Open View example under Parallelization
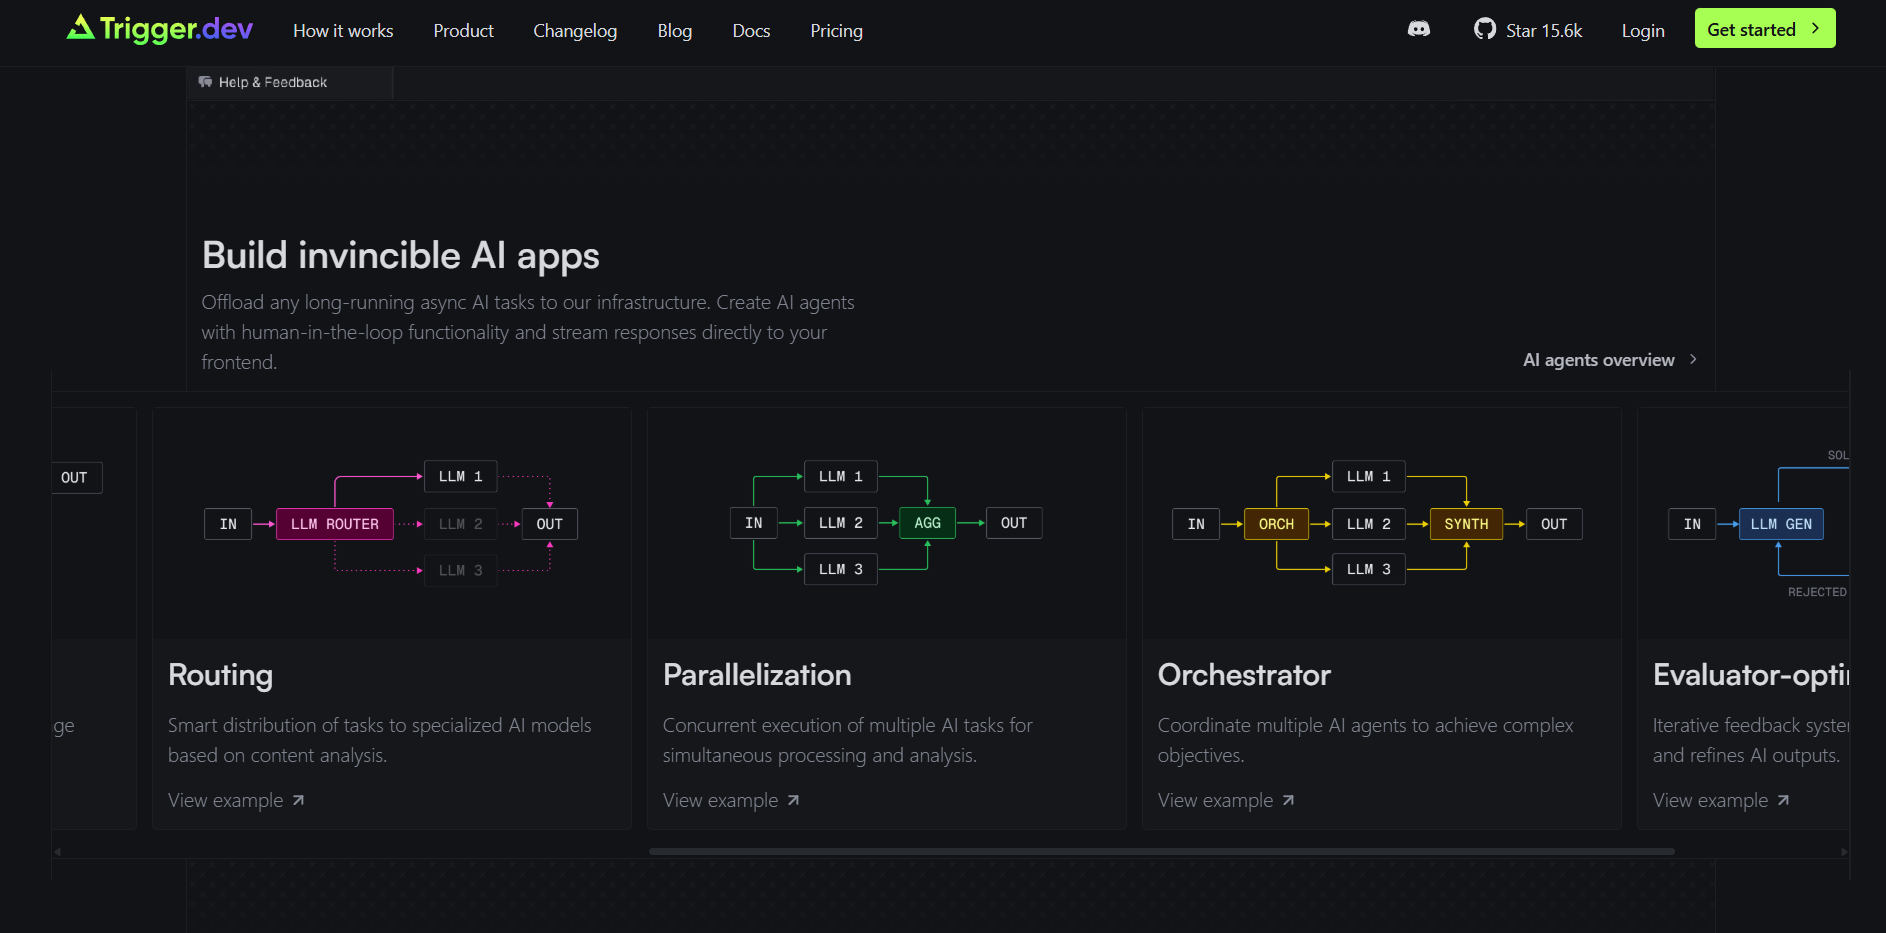The image size is (1886, 933). pos(731,800)
